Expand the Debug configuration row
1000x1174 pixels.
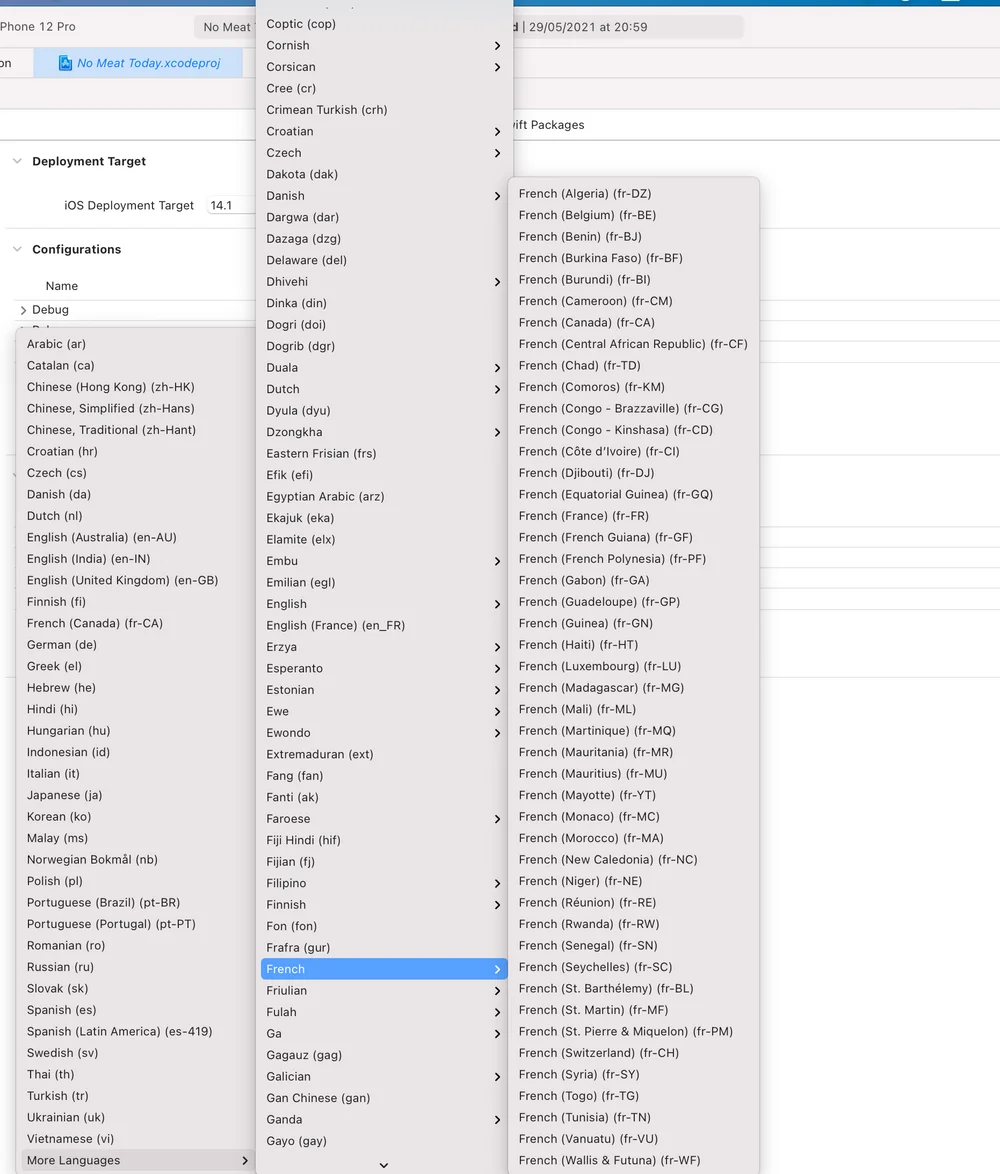[23, 310]
